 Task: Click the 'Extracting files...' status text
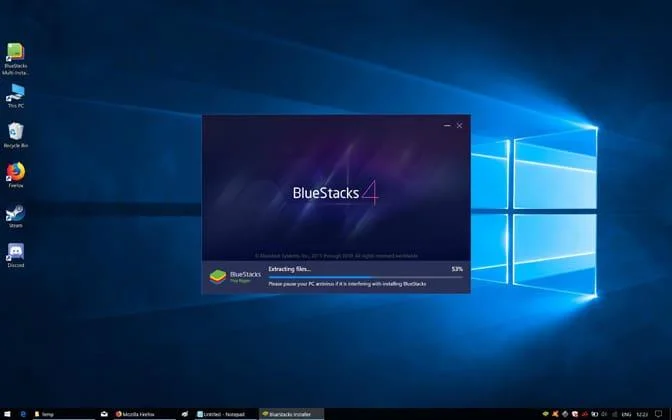coord(290,269)
